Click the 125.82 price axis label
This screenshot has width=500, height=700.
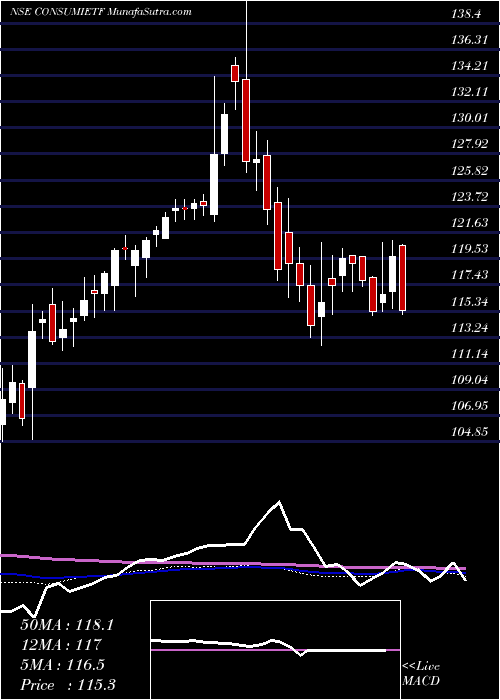(x=469, y=171)
